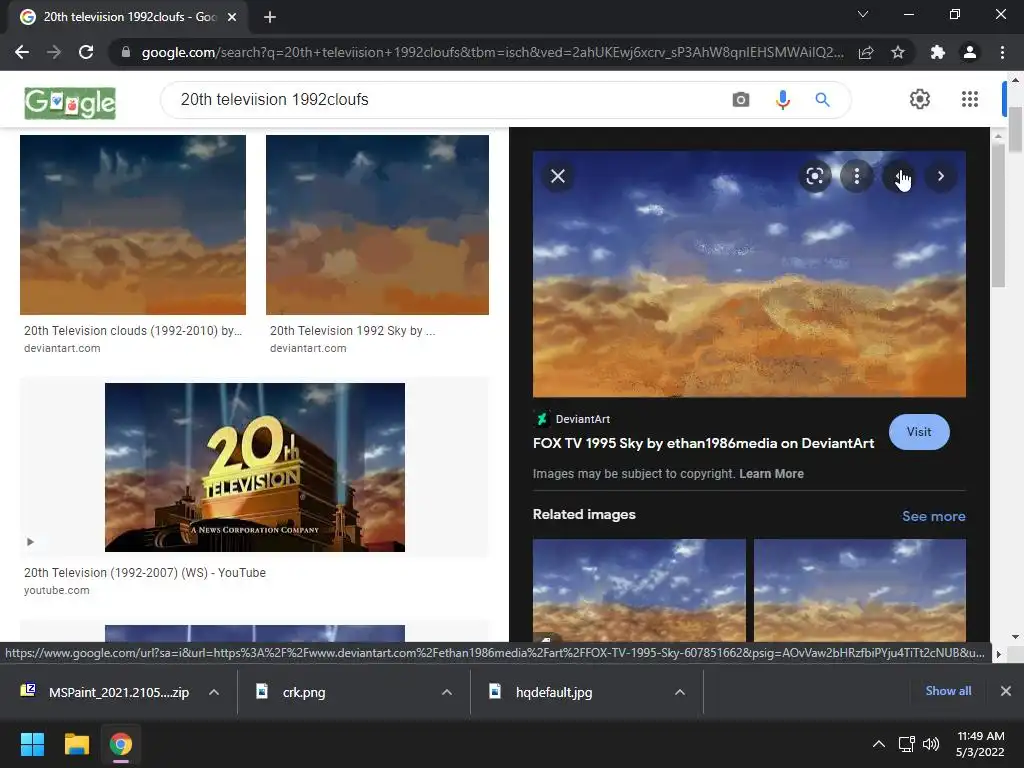
Task: Open 20th Television 1992 Sky thumbnail
Action: point(377,225)
